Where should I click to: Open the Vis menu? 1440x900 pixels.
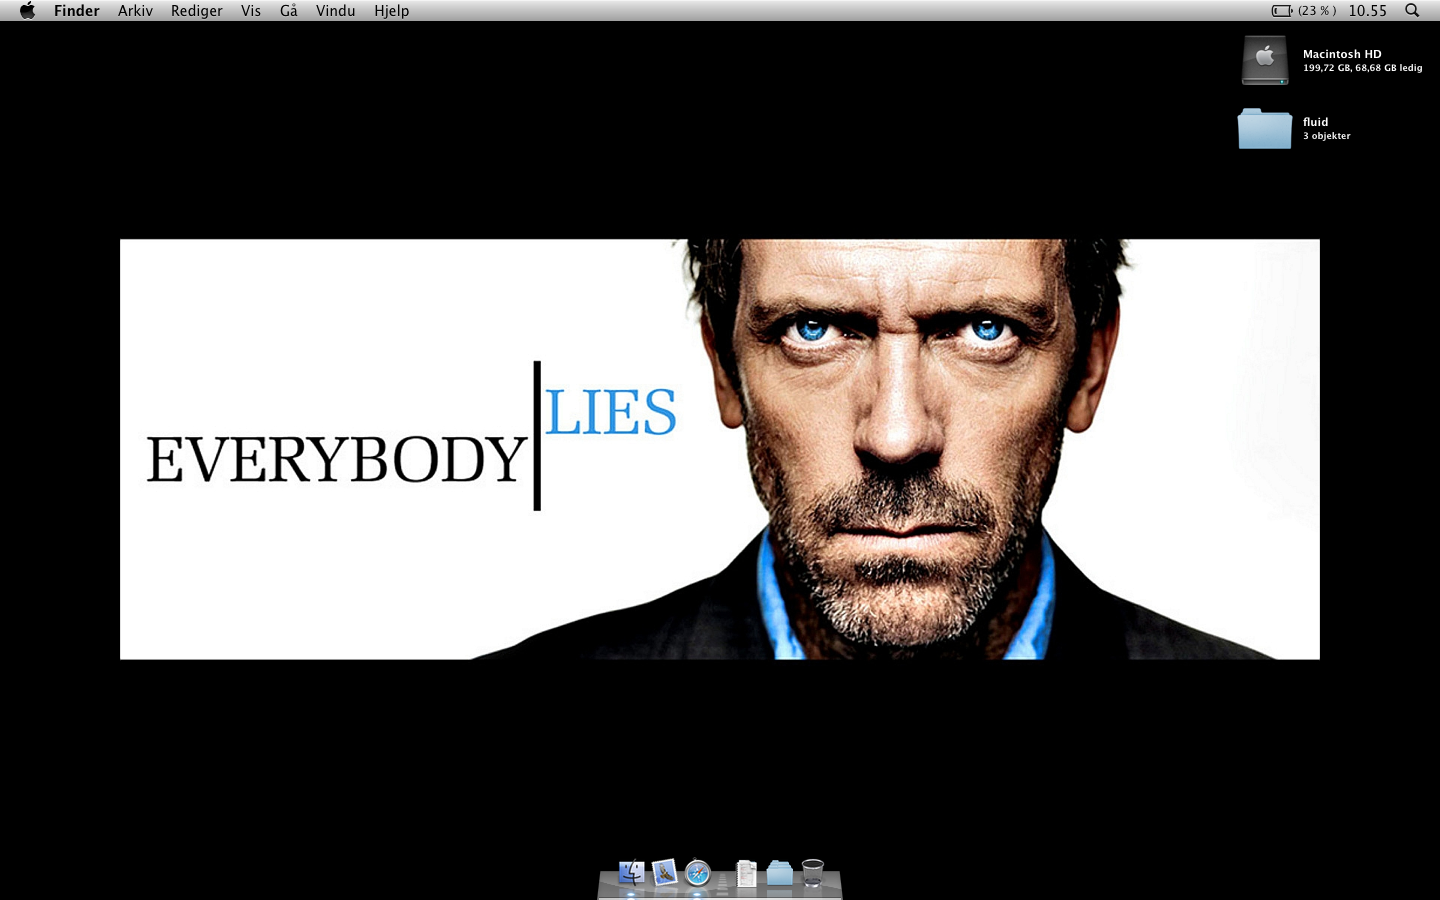pyautogui.click(x=251, y=10)
